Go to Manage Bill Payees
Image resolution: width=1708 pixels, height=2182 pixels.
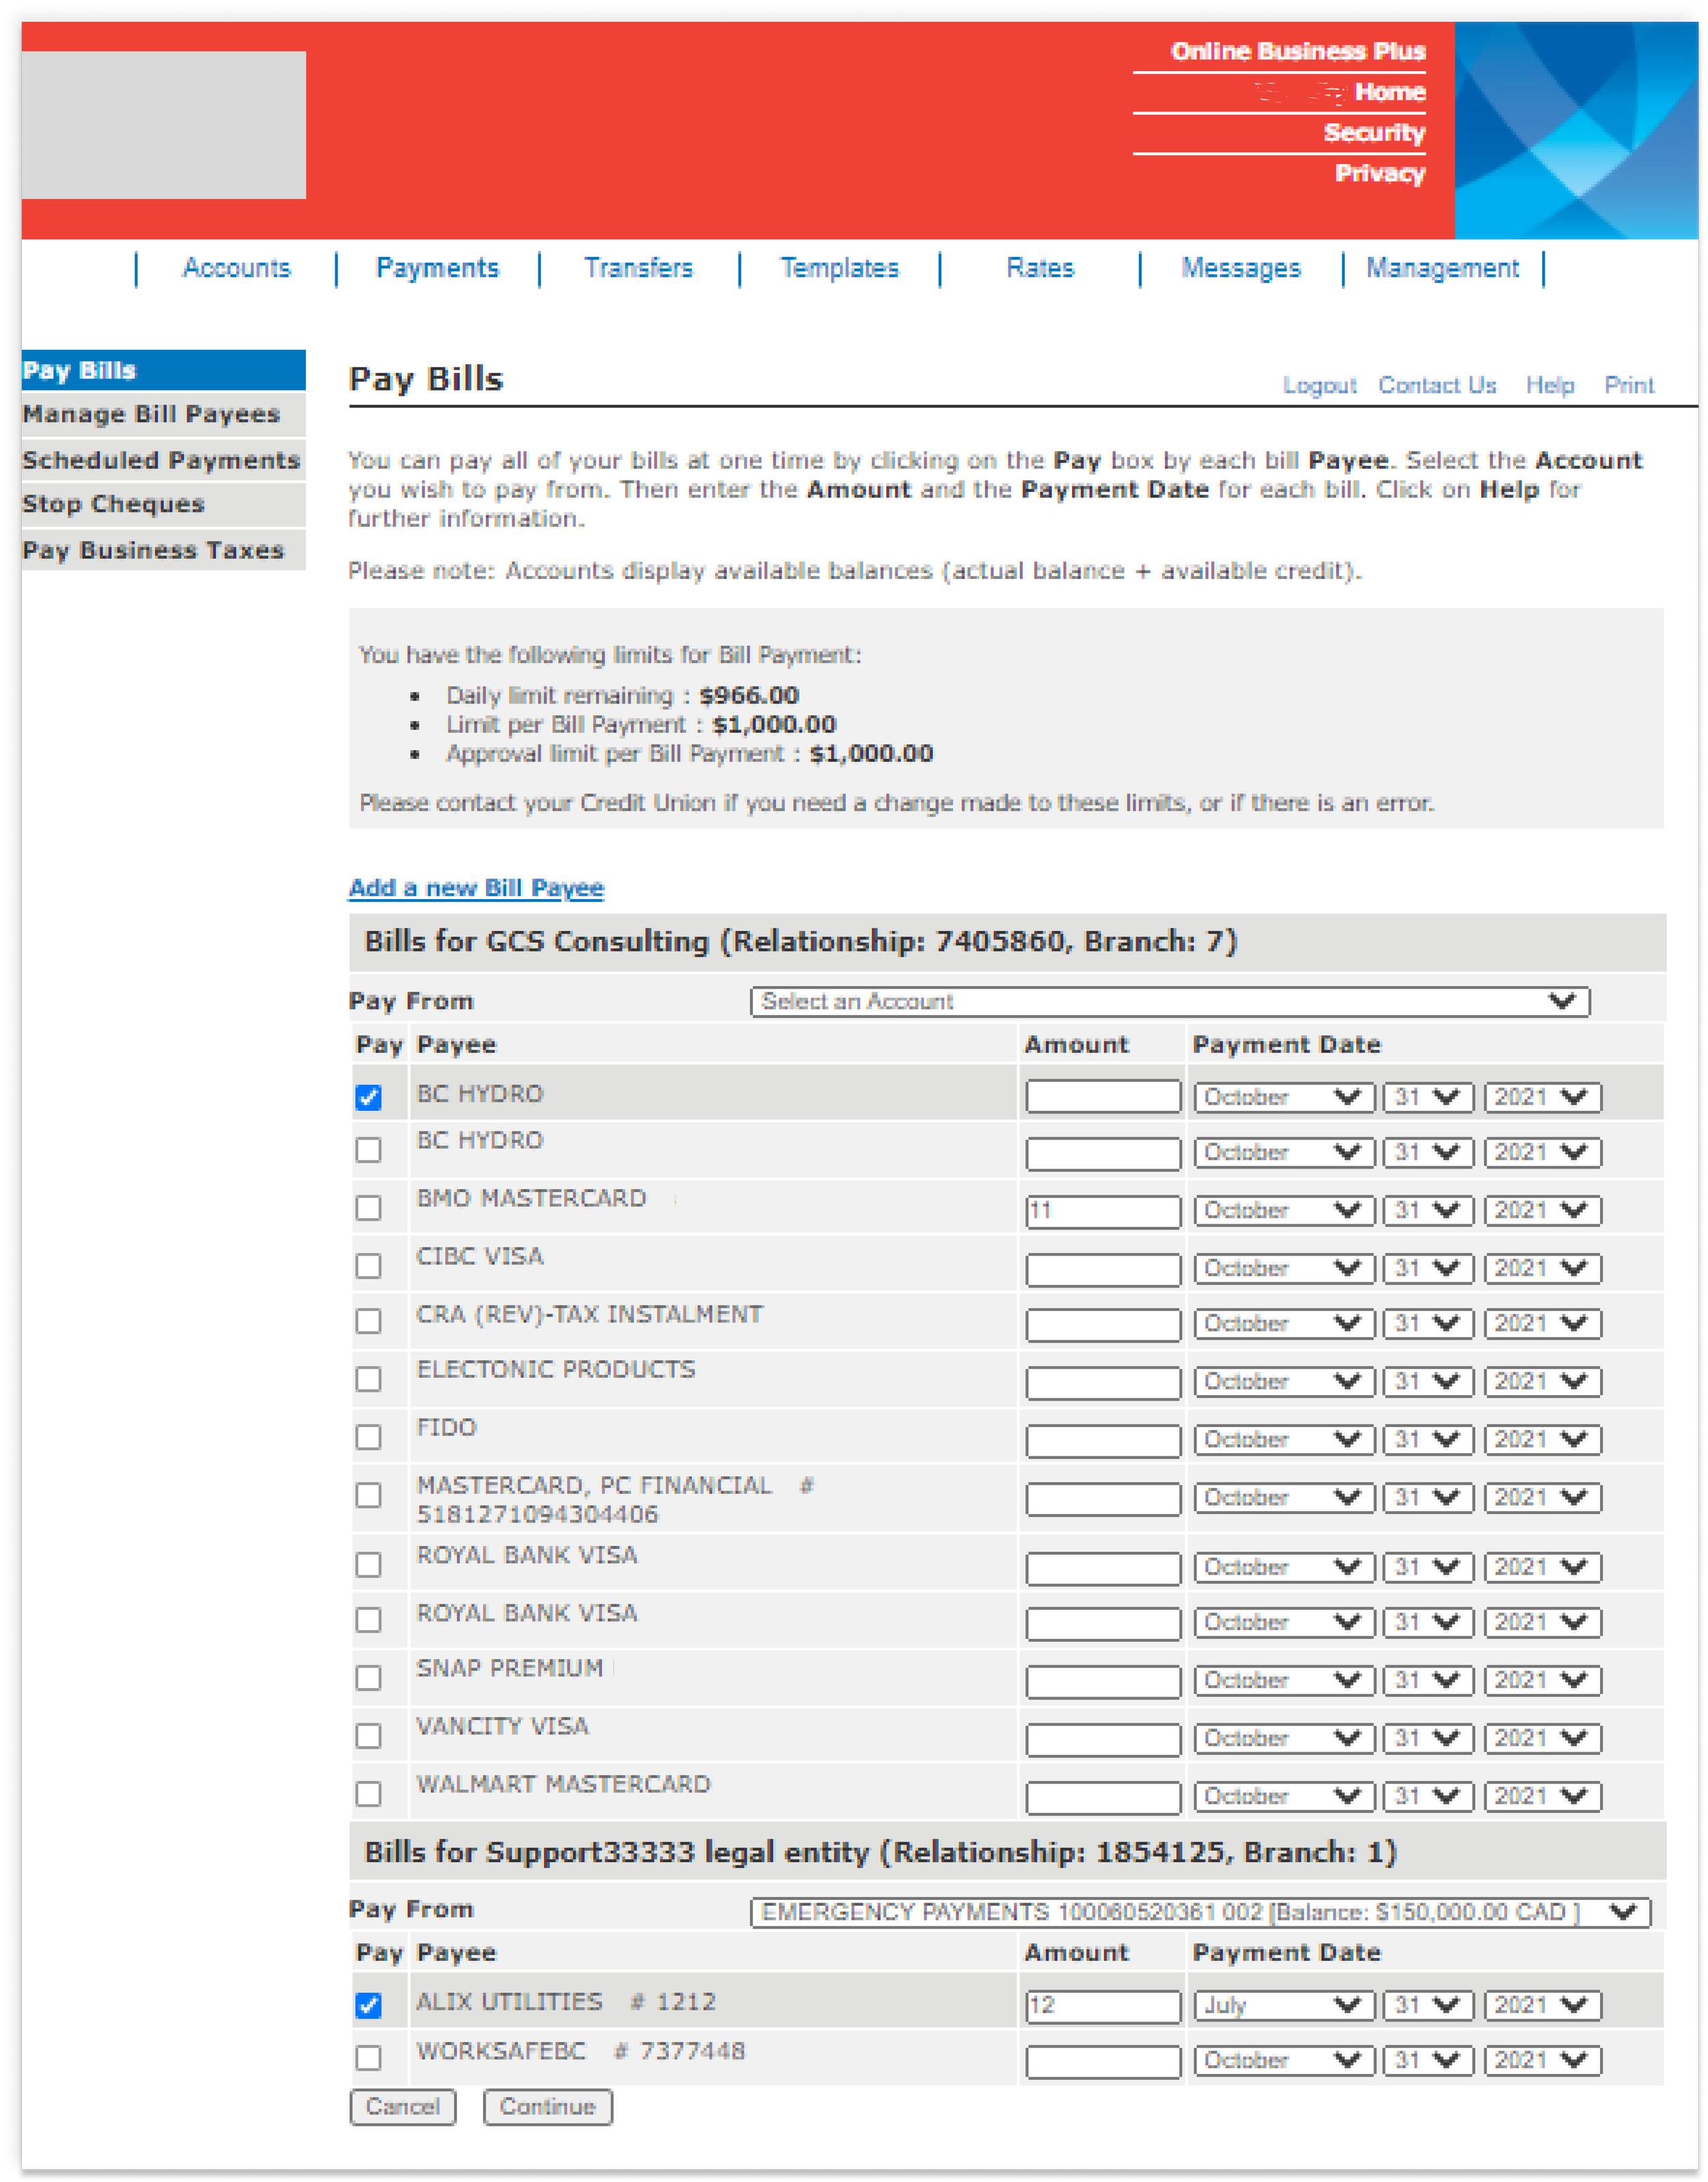tap(163, 414)
